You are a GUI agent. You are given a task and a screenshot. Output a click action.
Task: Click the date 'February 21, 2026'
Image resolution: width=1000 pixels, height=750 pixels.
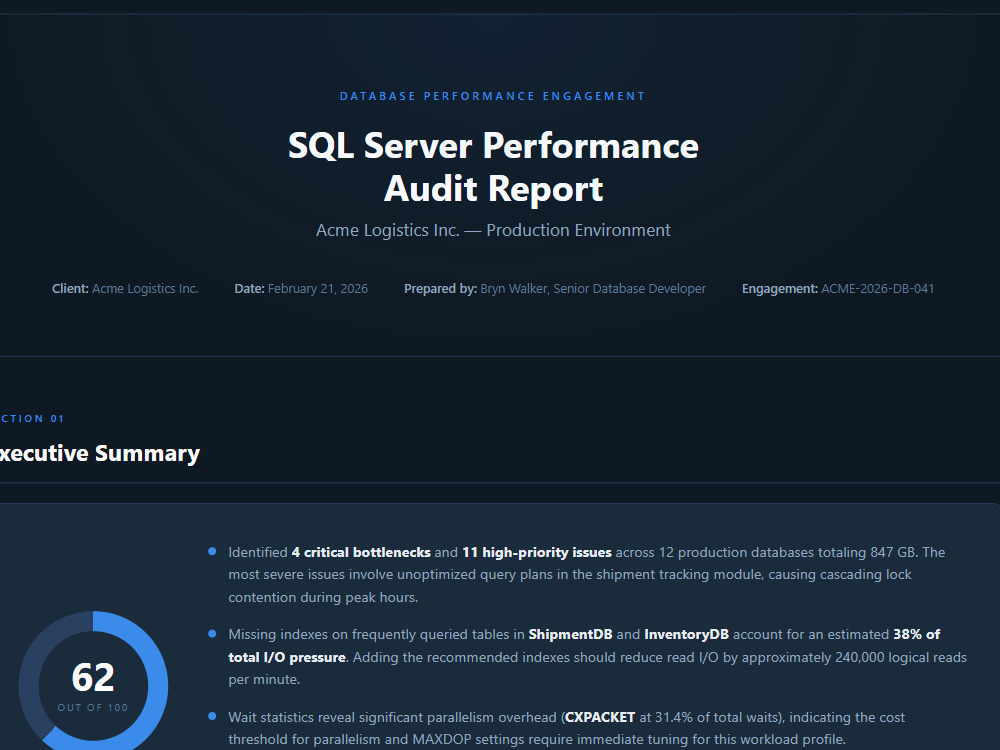pos(318,289)
